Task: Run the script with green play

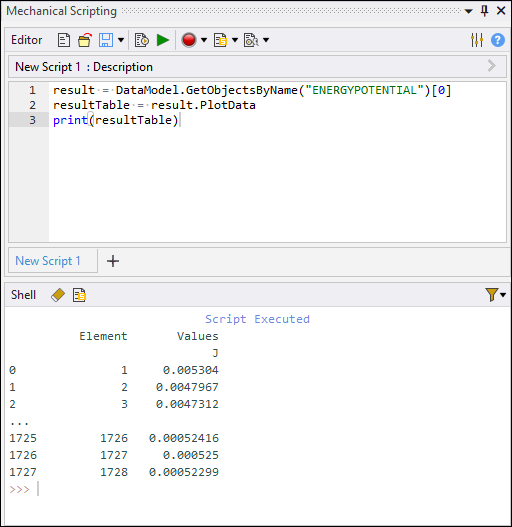Action: coord(163,40)
